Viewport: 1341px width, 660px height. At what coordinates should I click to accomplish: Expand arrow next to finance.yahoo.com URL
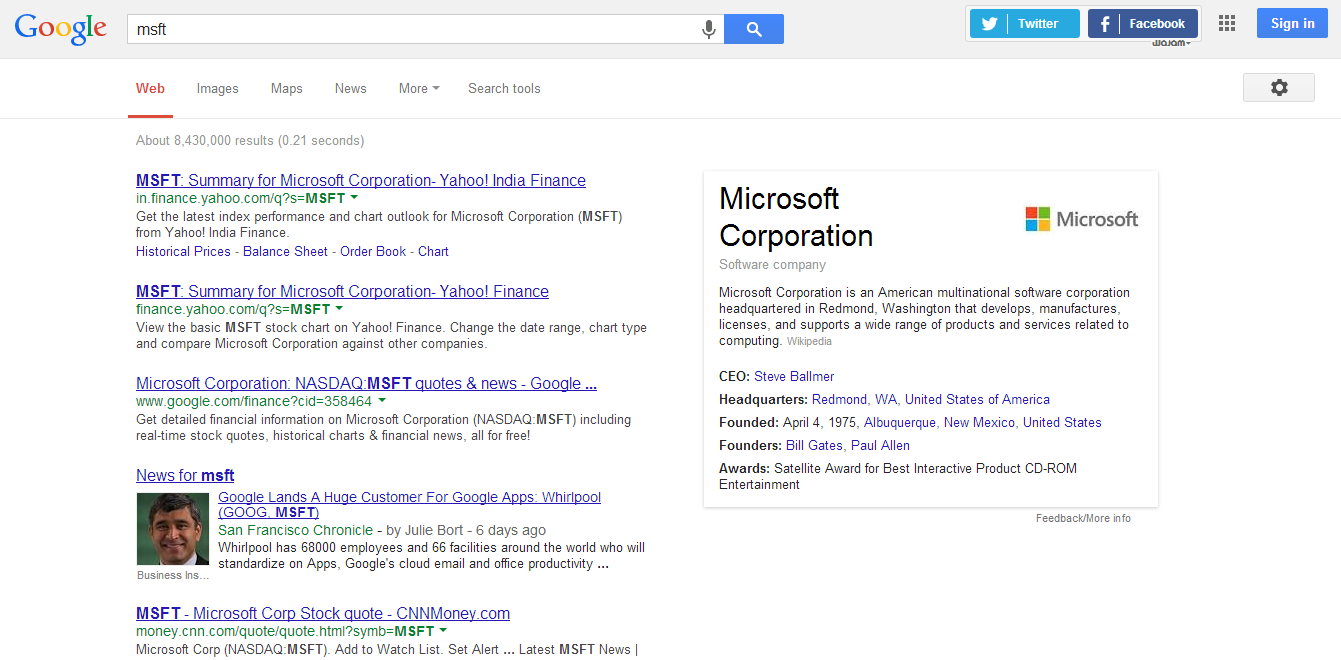[339, 309]
